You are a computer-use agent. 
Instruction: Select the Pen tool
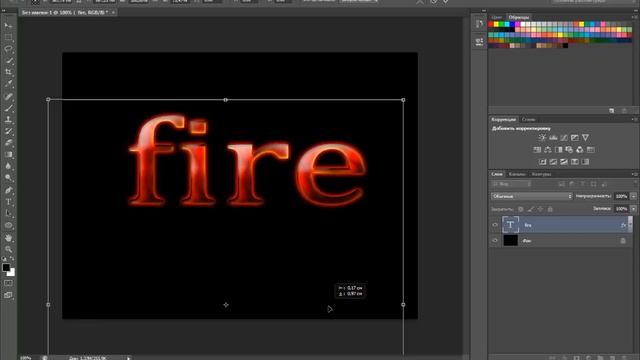[x=8, y=190]
